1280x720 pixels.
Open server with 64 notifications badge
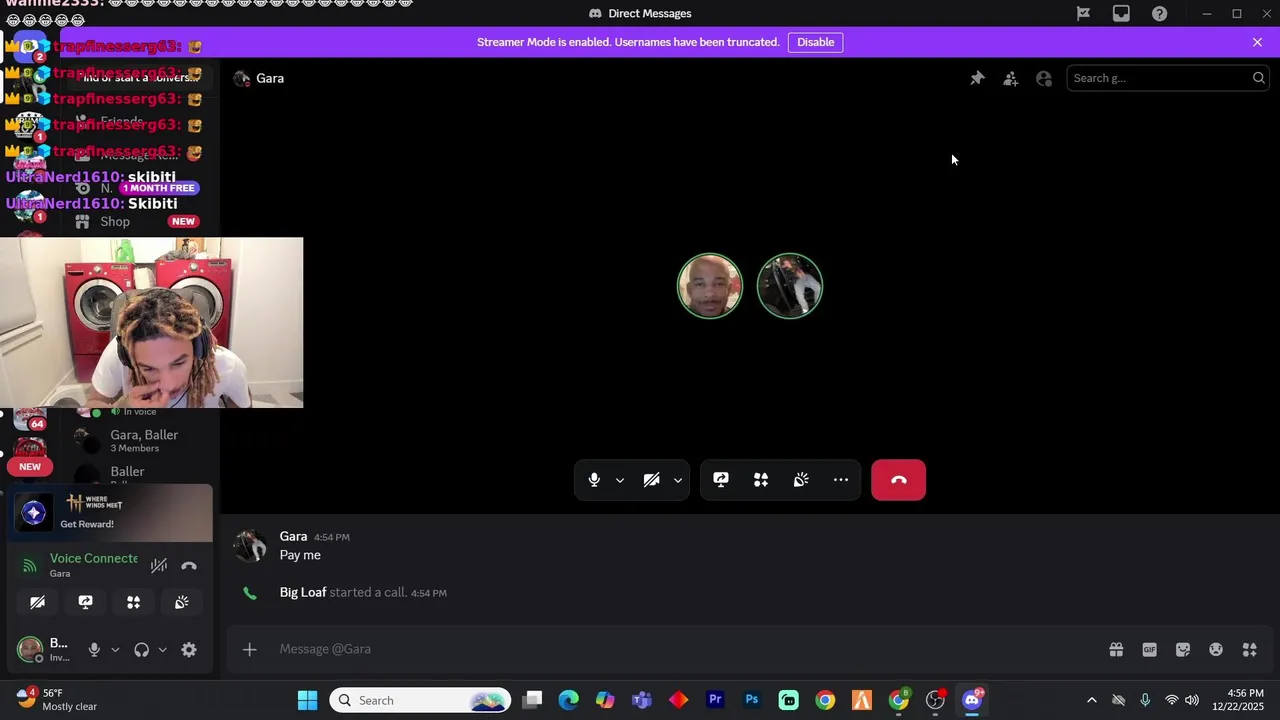pos(30,418)
